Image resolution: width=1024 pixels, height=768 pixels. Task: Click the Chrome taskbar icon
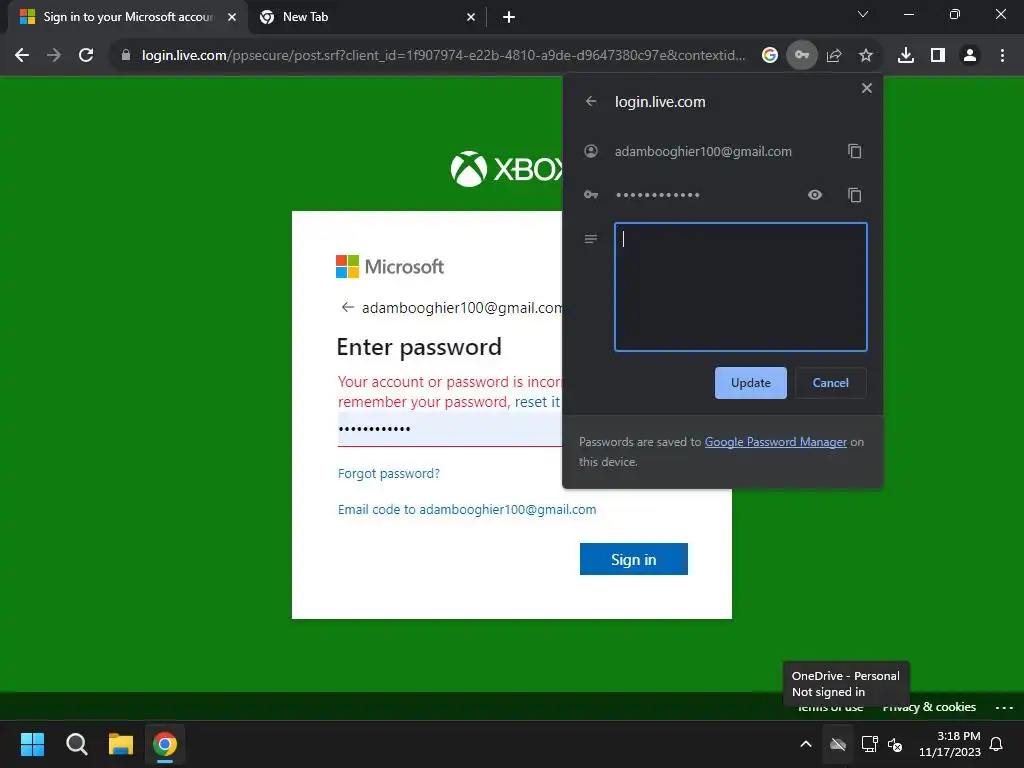(x=165, y=744)
